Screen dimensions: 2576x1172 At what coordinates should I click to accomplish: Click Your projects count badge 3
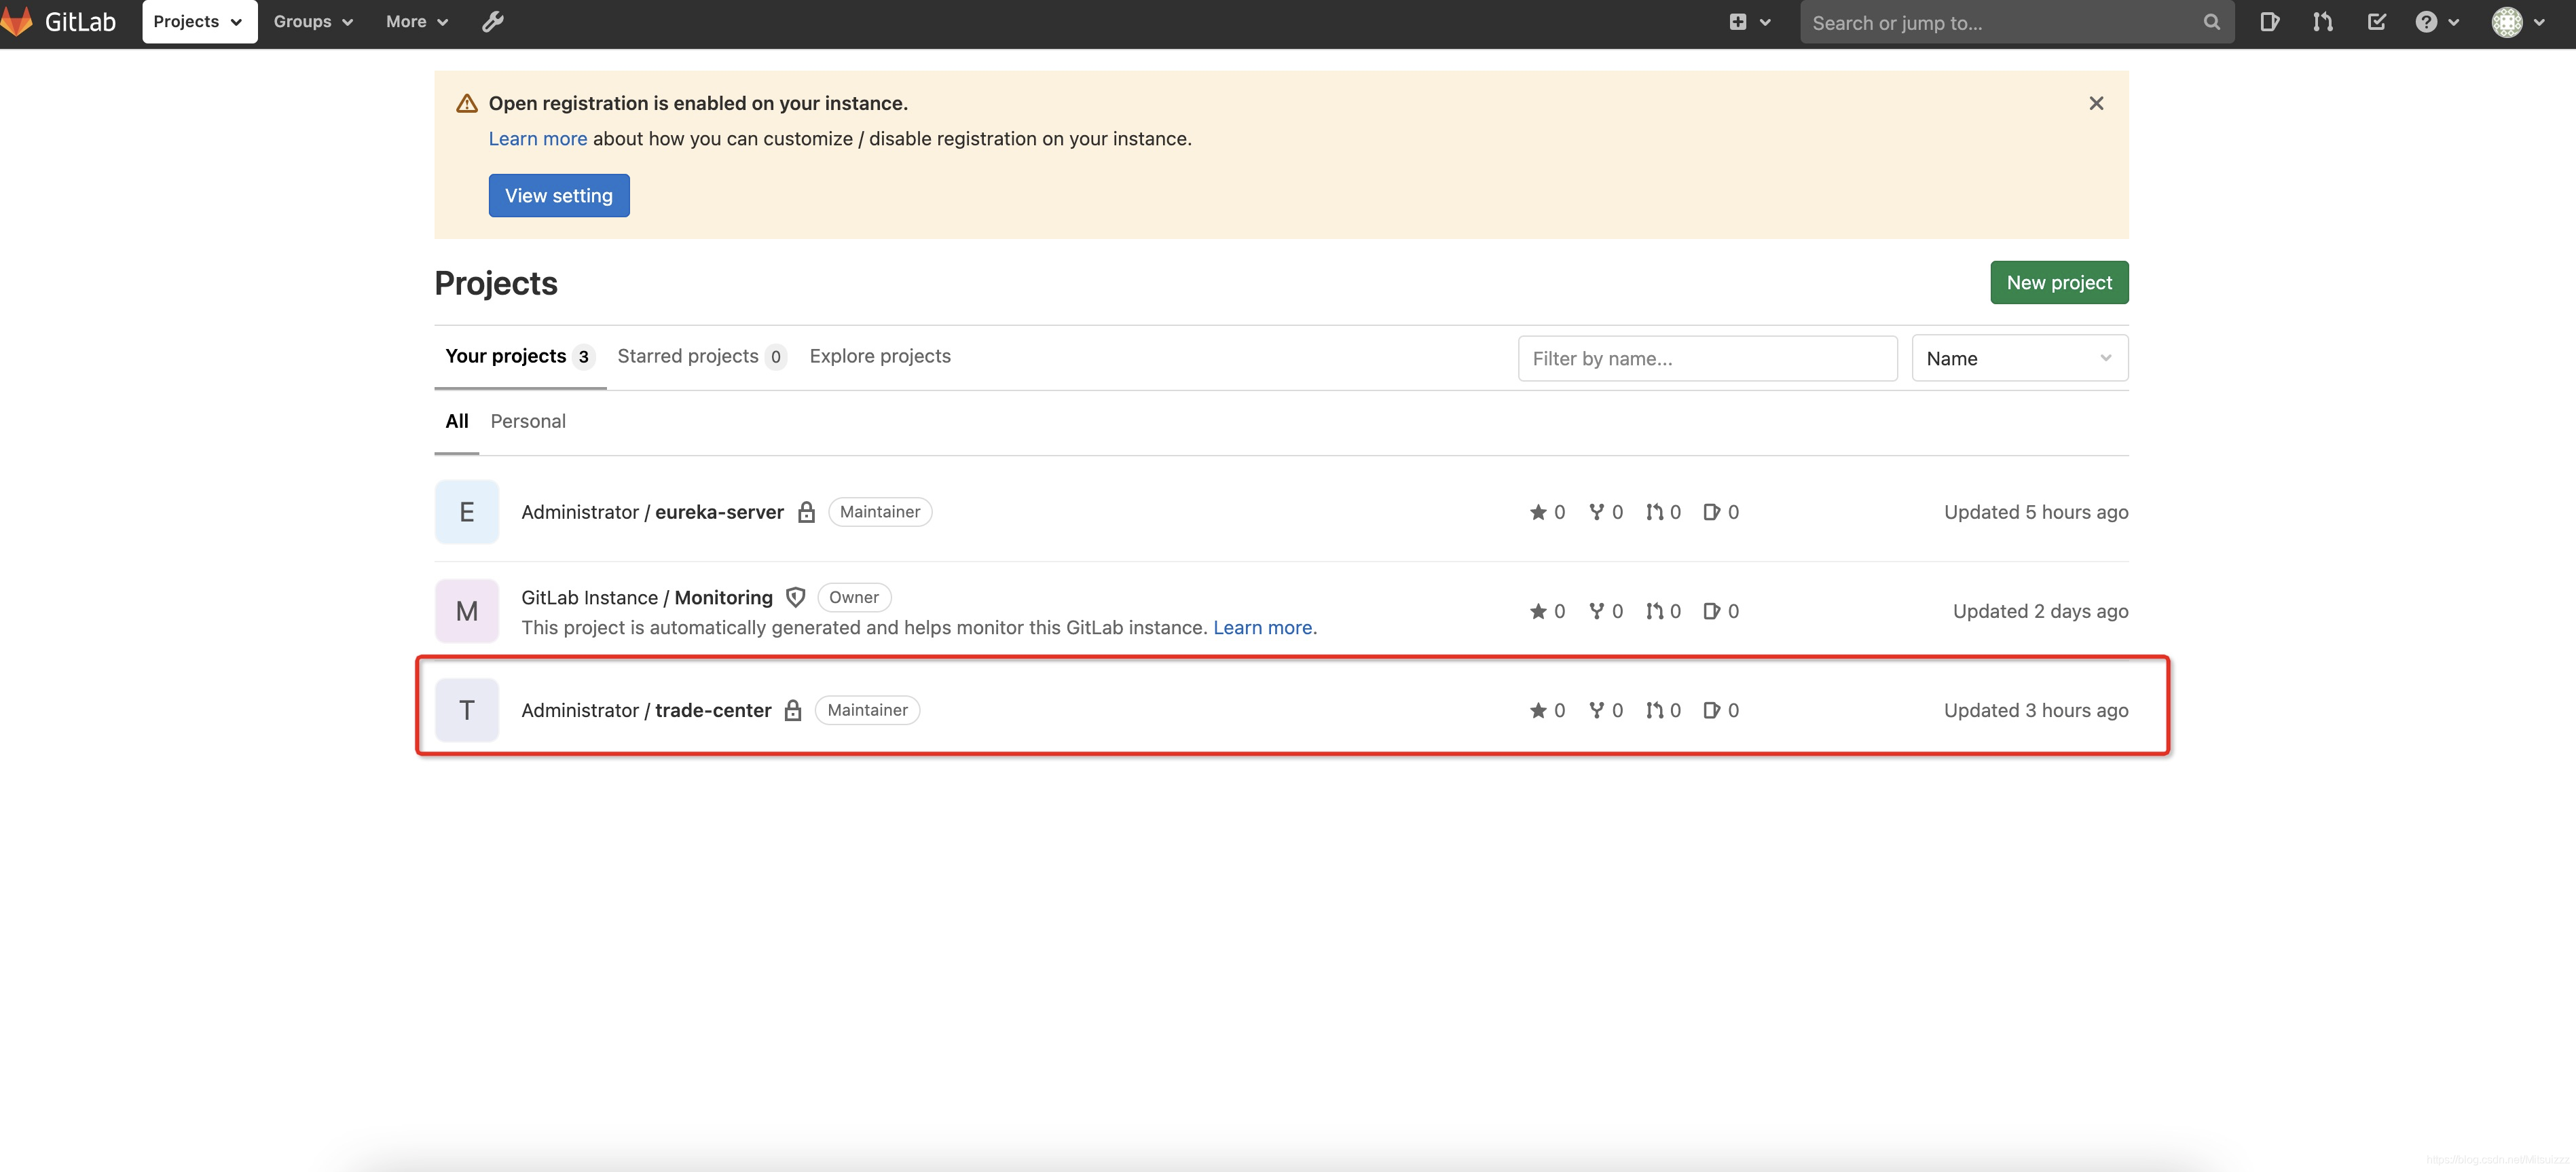click(583, 357)
